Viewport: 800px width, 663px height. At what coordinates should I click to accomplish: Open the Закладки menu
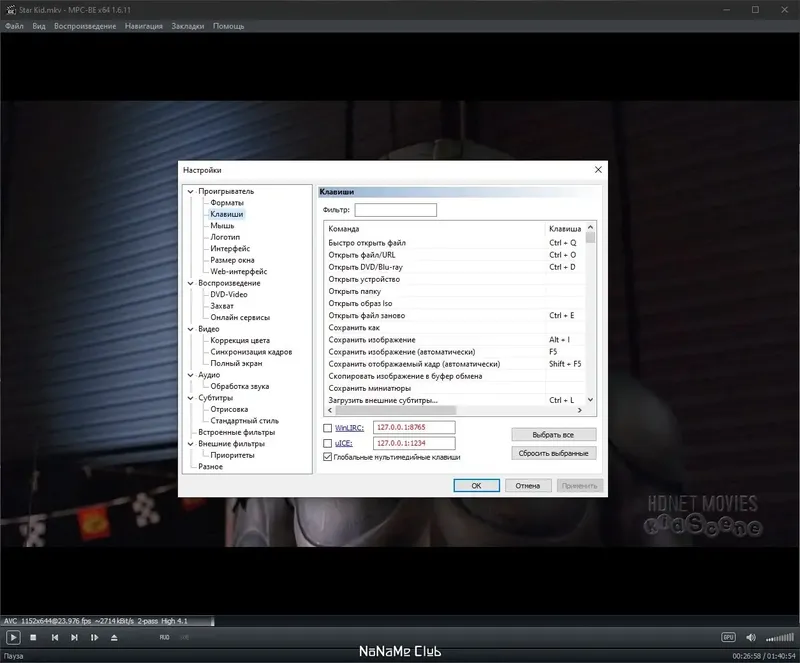pyautogui.click(x=187, y=26)
